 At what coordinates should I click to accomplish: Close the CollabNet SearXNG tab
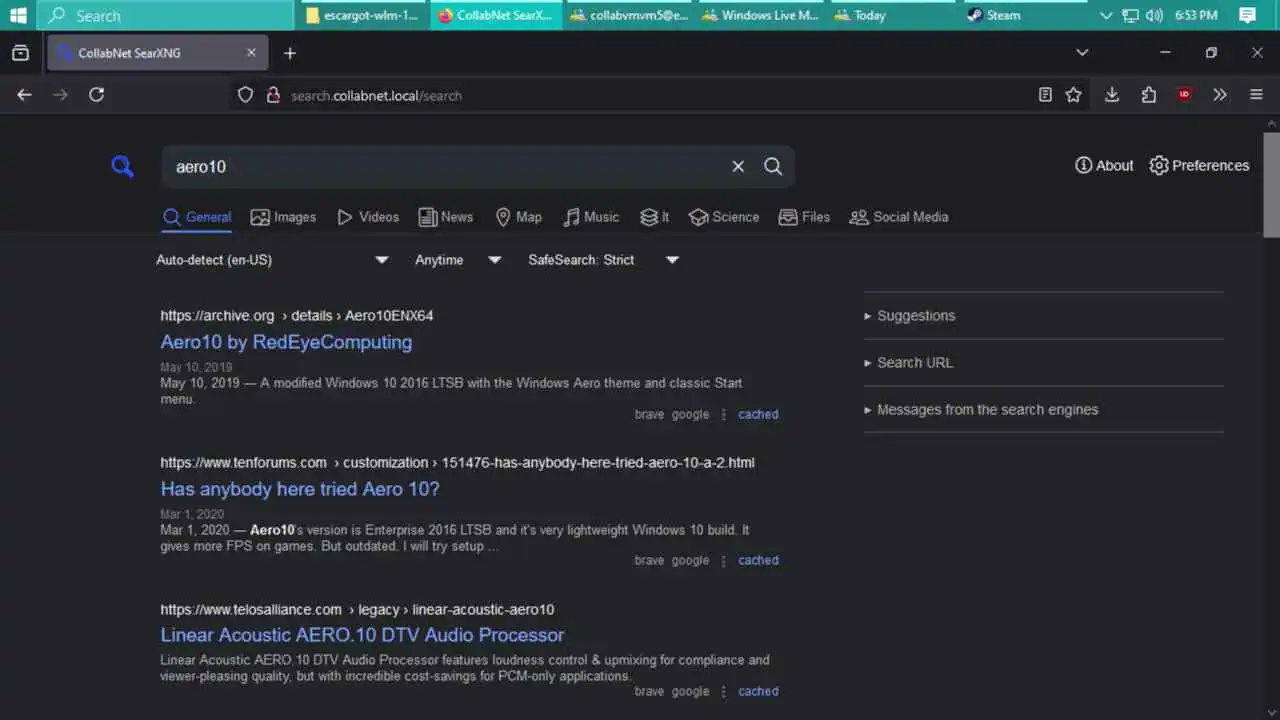point(251,53)
